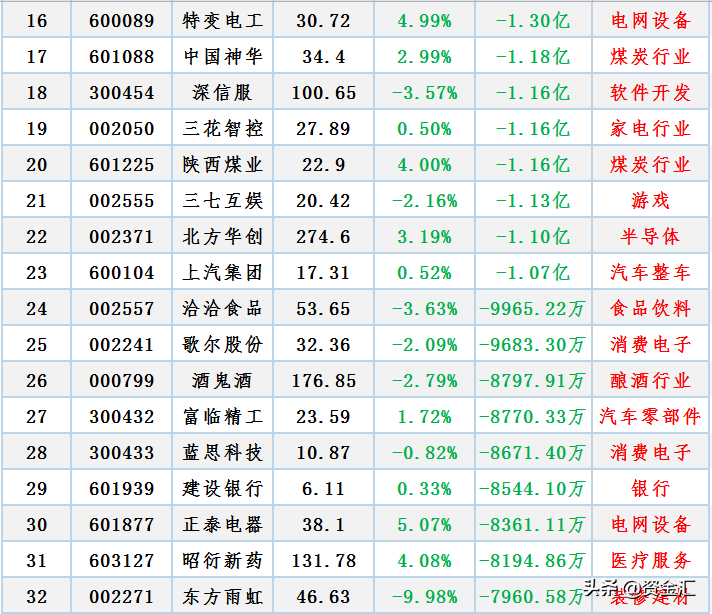Select stock code 002241

[x=122, y=345]
